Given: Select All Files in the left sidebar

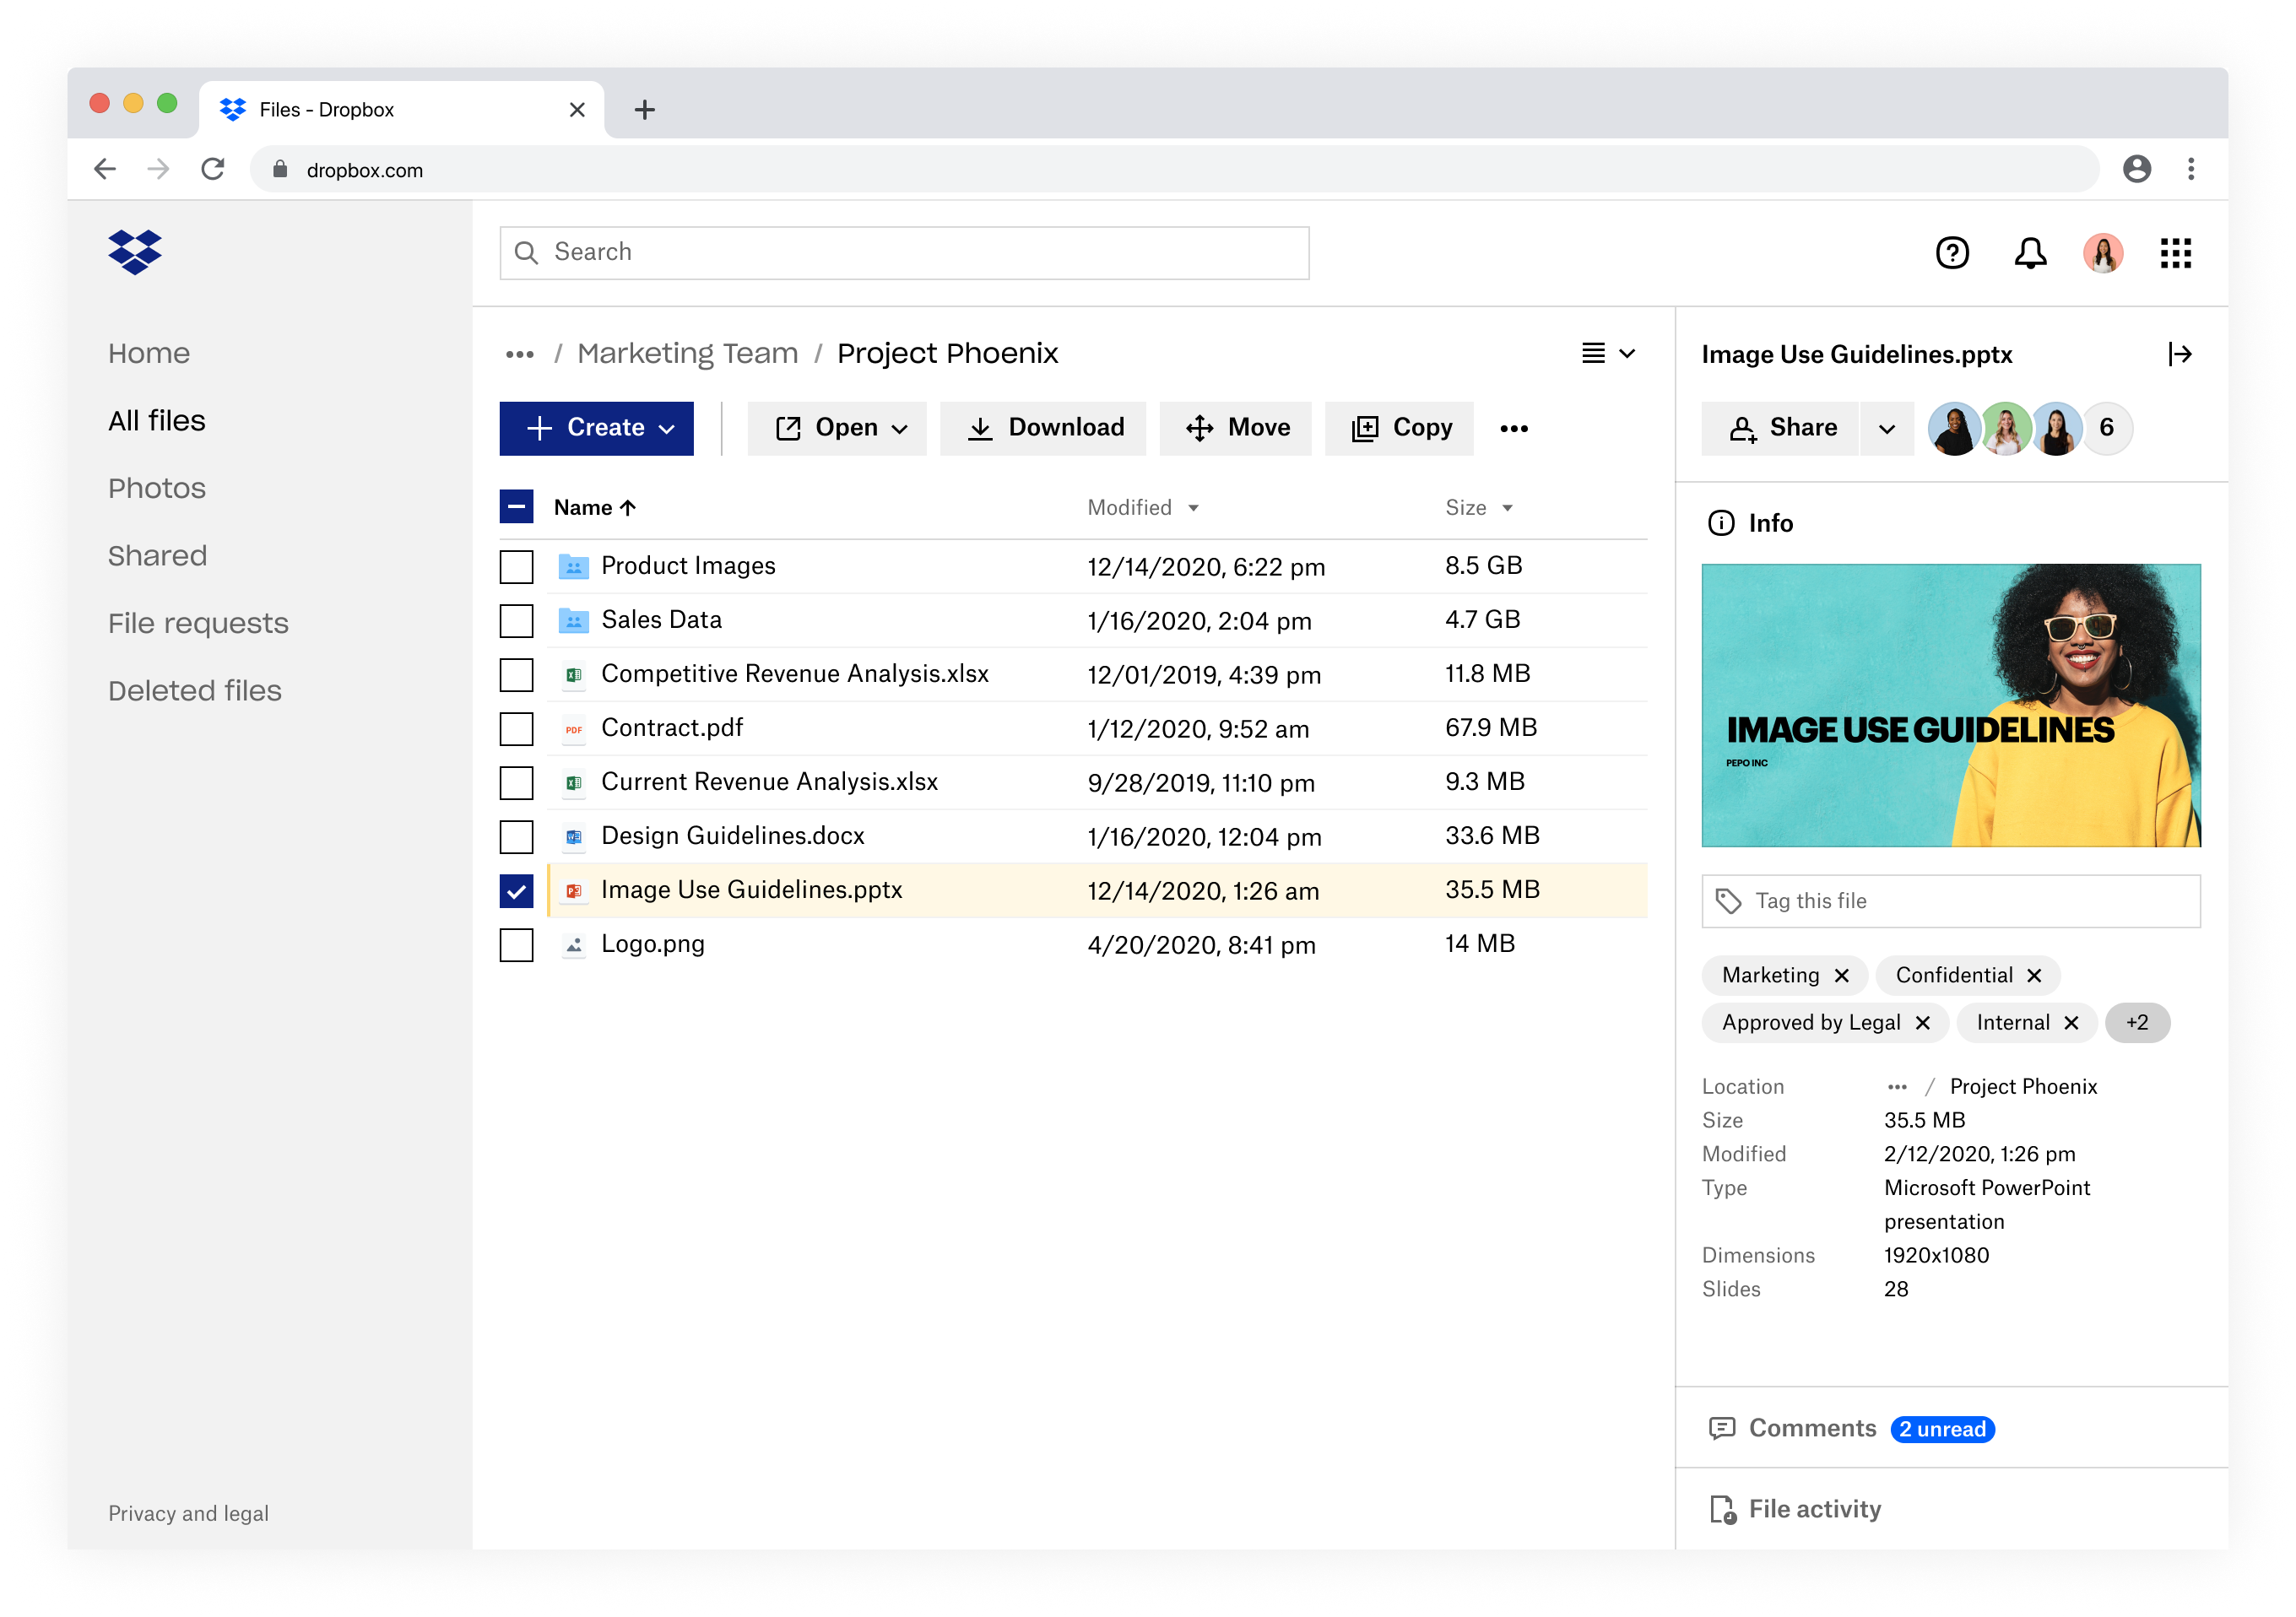Looking at the screenshot, I should (x=158, y=420).
